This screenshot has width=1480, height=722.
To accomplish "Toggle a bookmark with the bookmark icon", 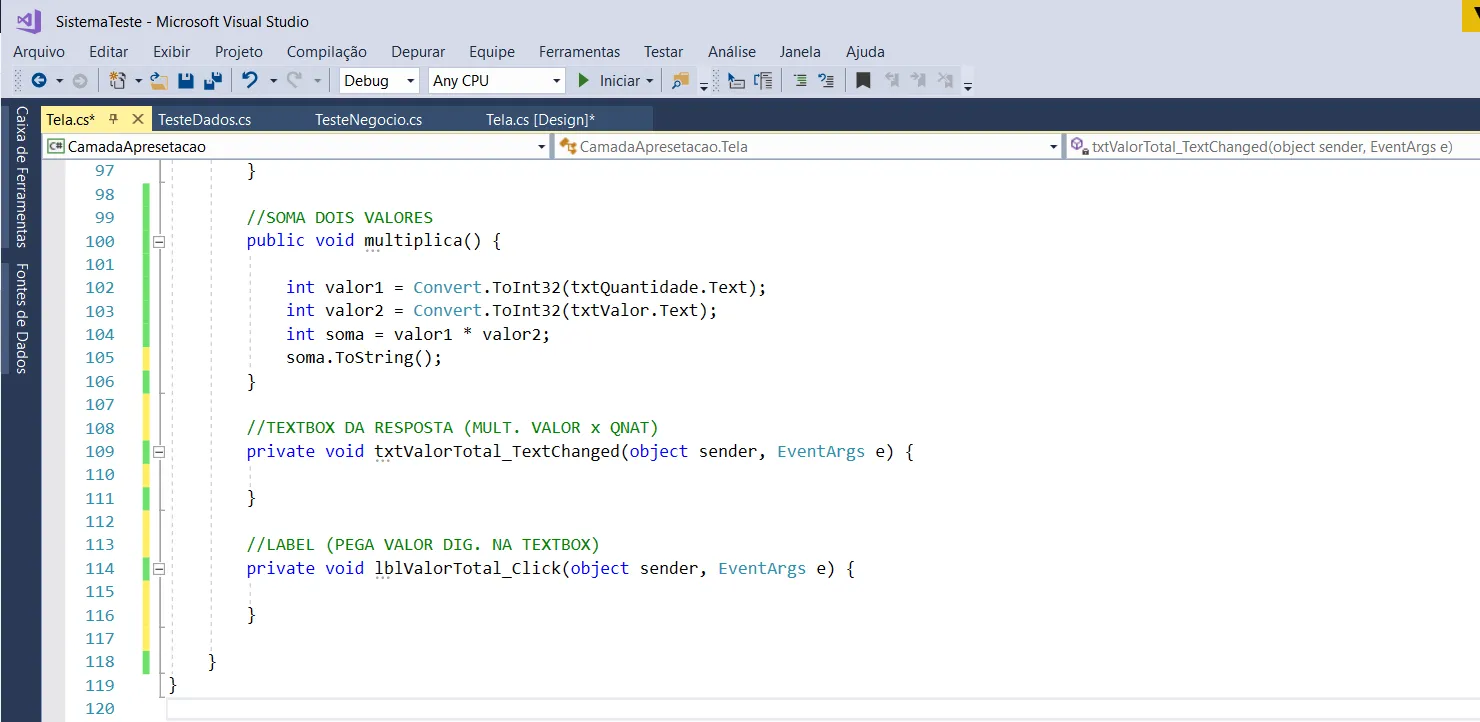I will pos(863,81).
